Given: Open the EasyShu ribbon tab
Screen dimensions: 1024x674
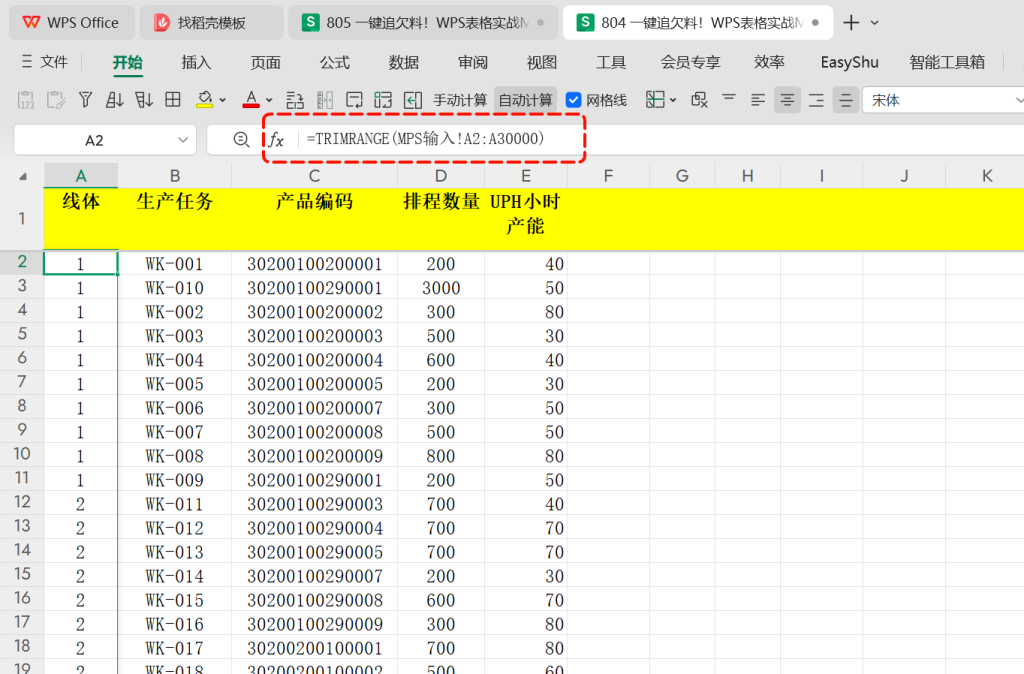Looking at the screenshot, I should pyautogui.click(x=850, y=62).
